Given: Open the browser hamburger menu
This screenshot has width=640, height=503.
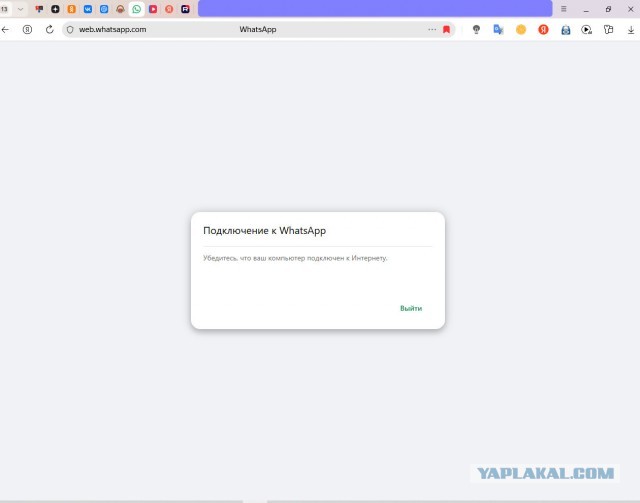Looking at the screenshot, I should [564, 9].
